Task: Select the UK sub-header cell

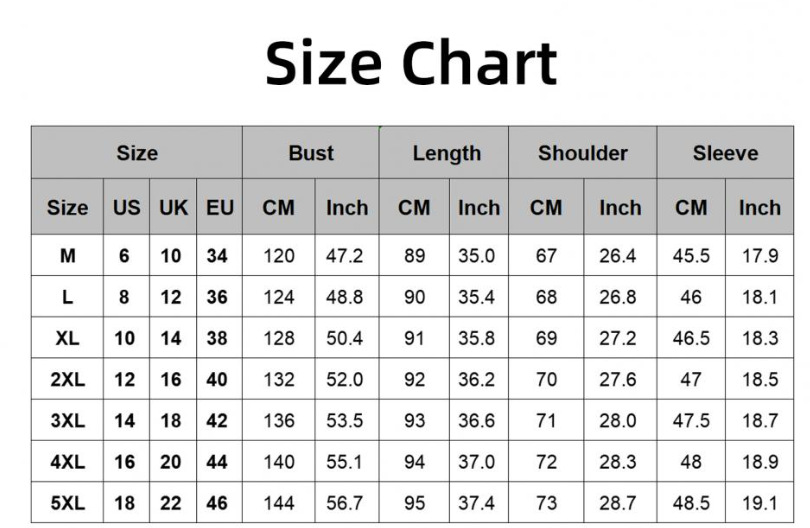Action: pyautogui.click(x=173, y=208)
